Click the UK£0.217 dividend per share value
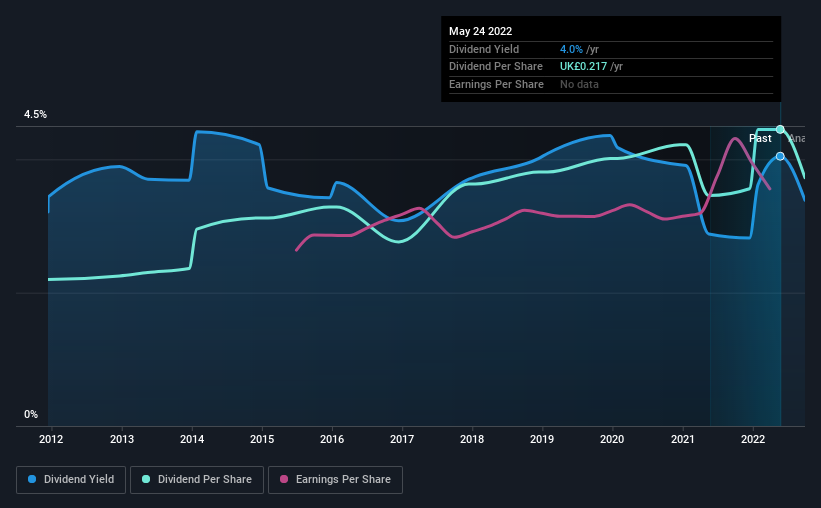The height and width of the screenshot is (508, 821). click(x=583, y=67)
